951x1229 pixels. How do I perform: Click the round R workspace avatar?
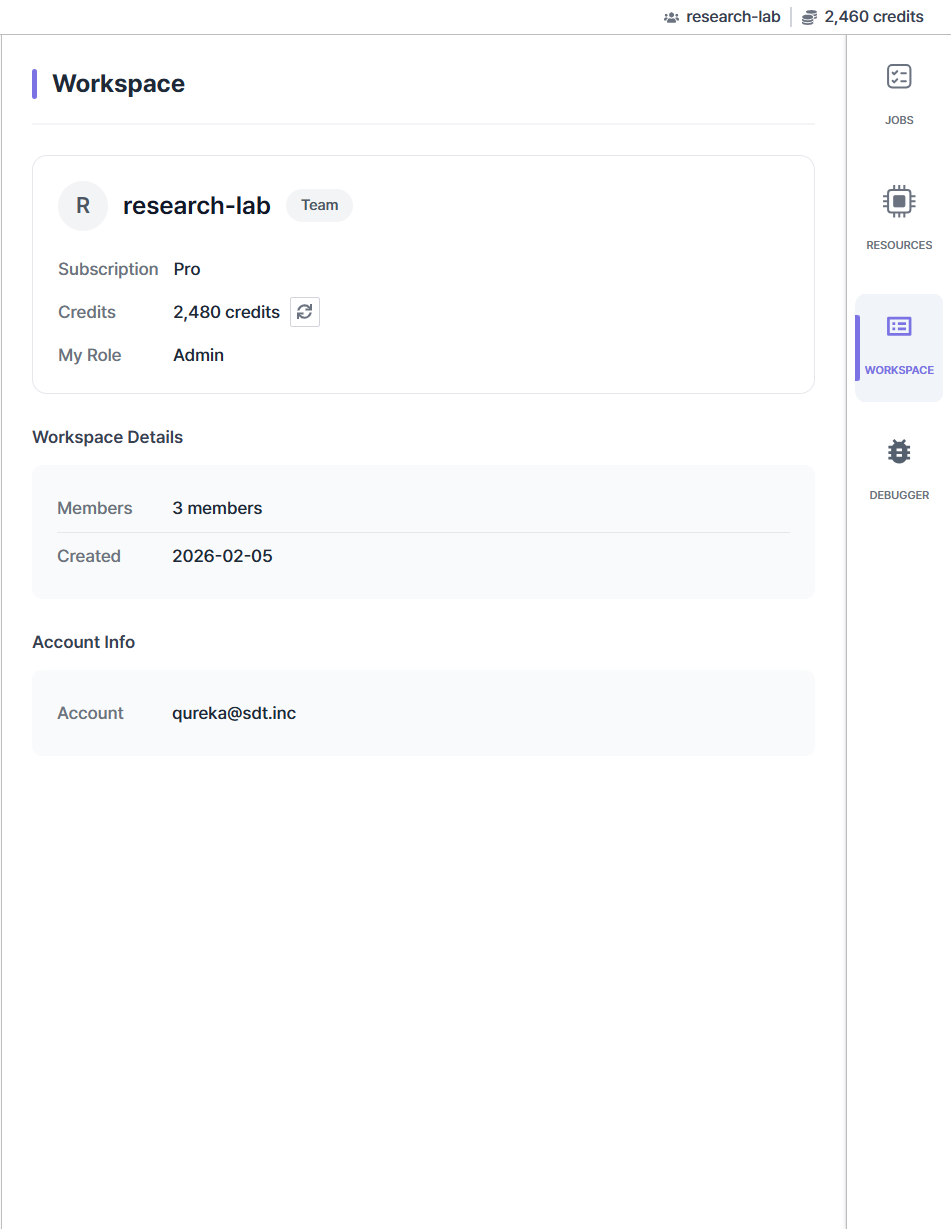click(x=83, y=206)
